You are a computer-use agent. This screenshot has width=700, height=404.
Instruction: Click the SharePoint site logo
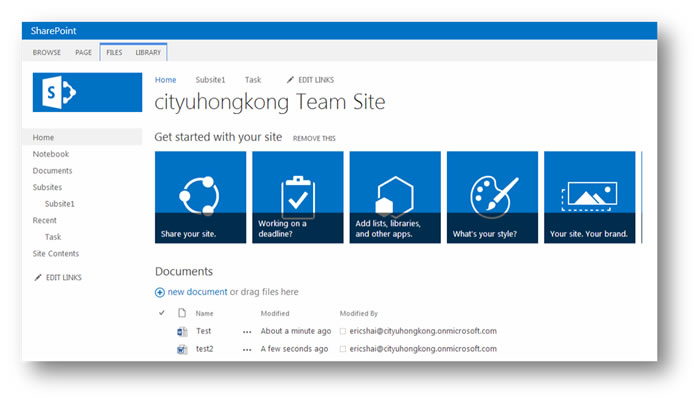click(81, 94)
